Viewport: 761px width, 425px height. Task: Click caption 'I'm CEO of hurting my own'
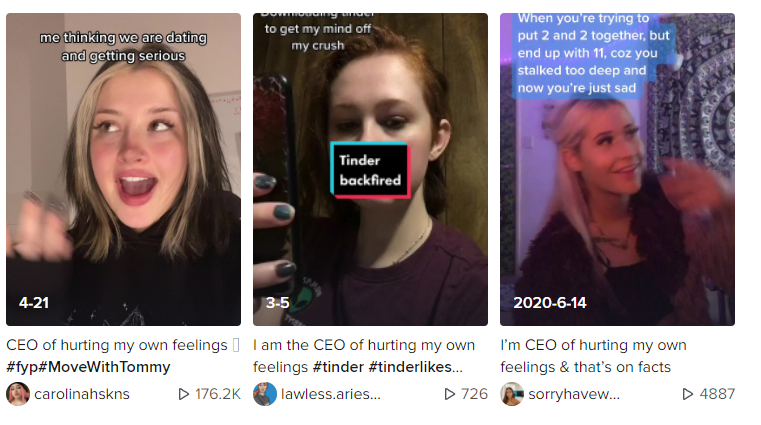pyautogui.click(x=594, y=345)
